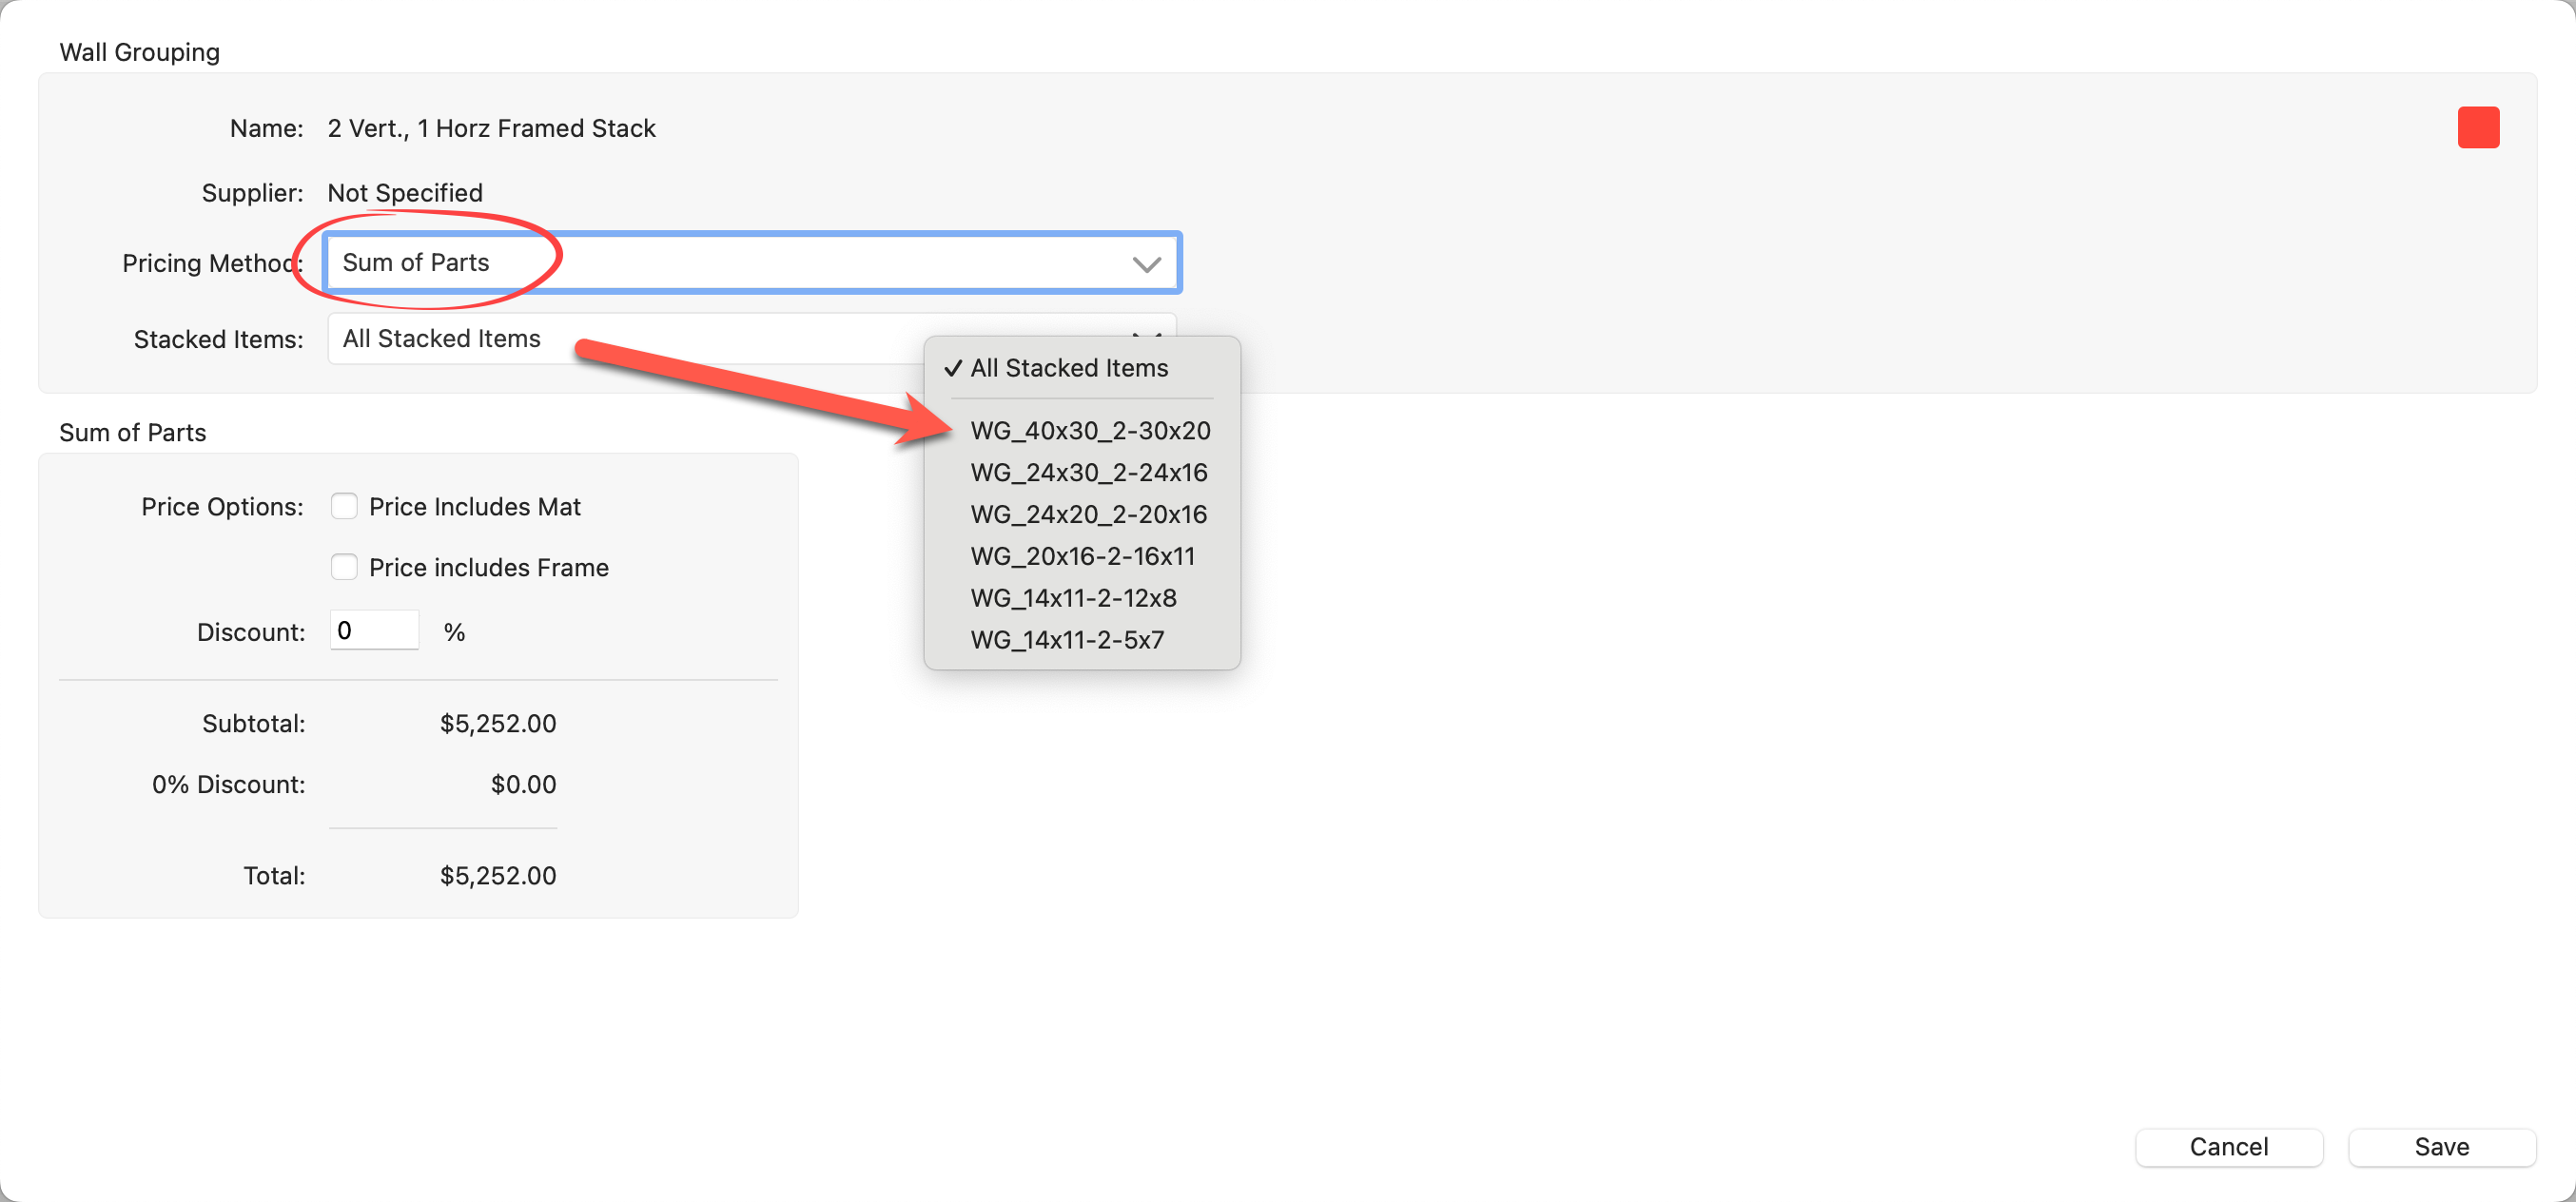Click the Discount percentage field

point(374,631)
